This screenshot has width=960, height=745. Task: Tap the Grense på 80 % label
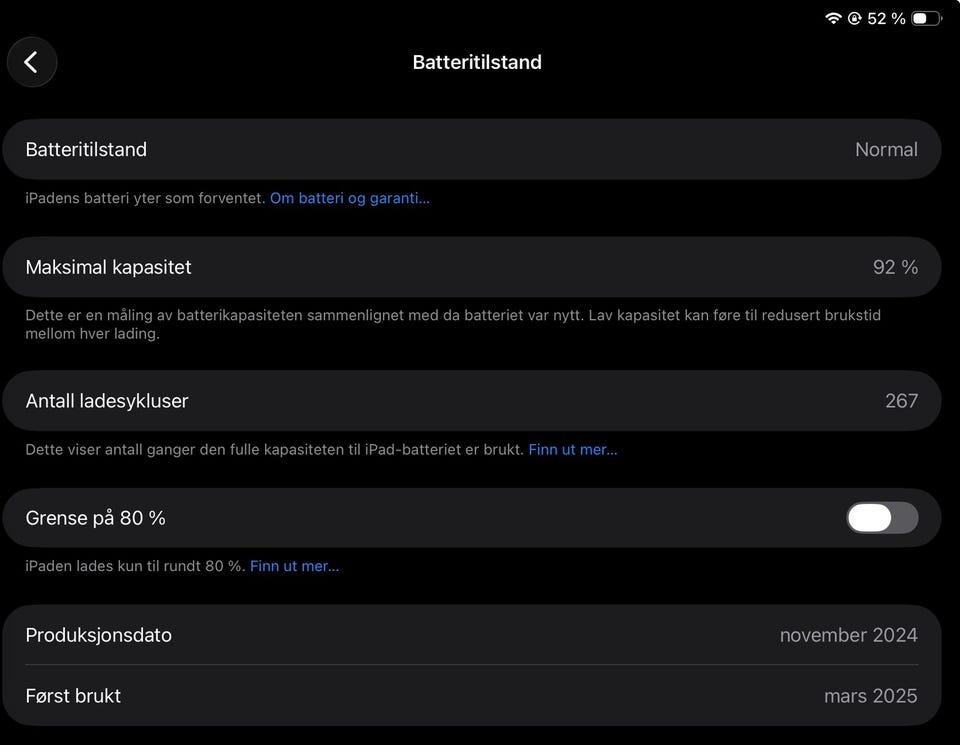96,518
